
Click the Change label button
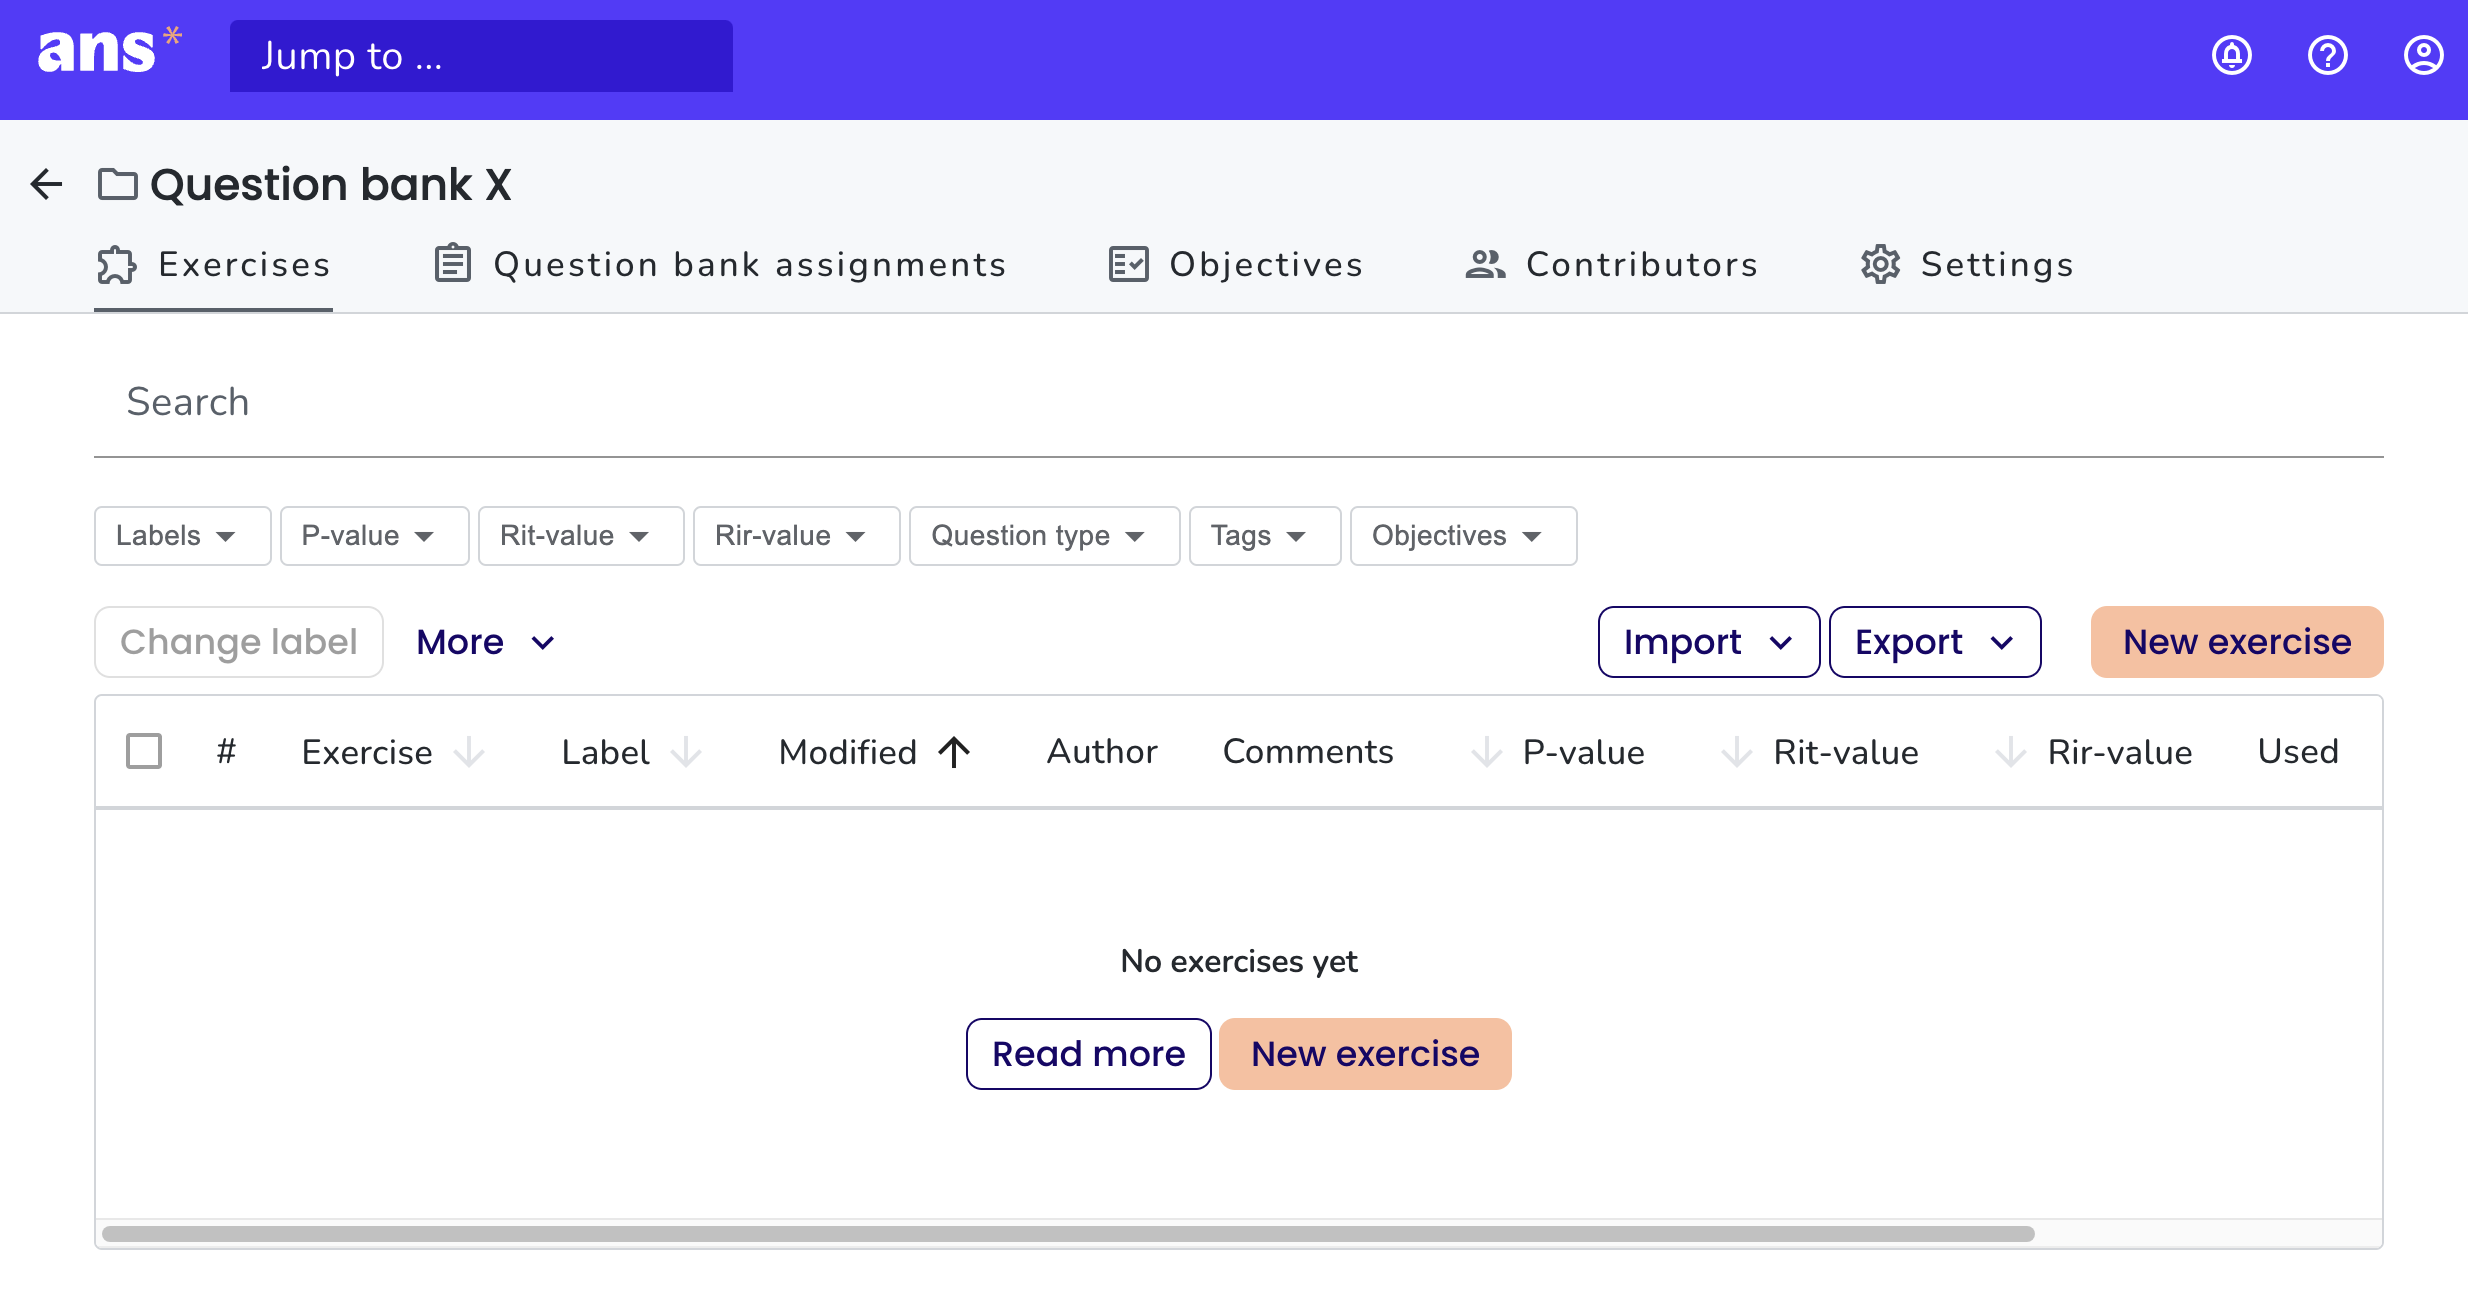pyautogui.click(x=239, y=642)
